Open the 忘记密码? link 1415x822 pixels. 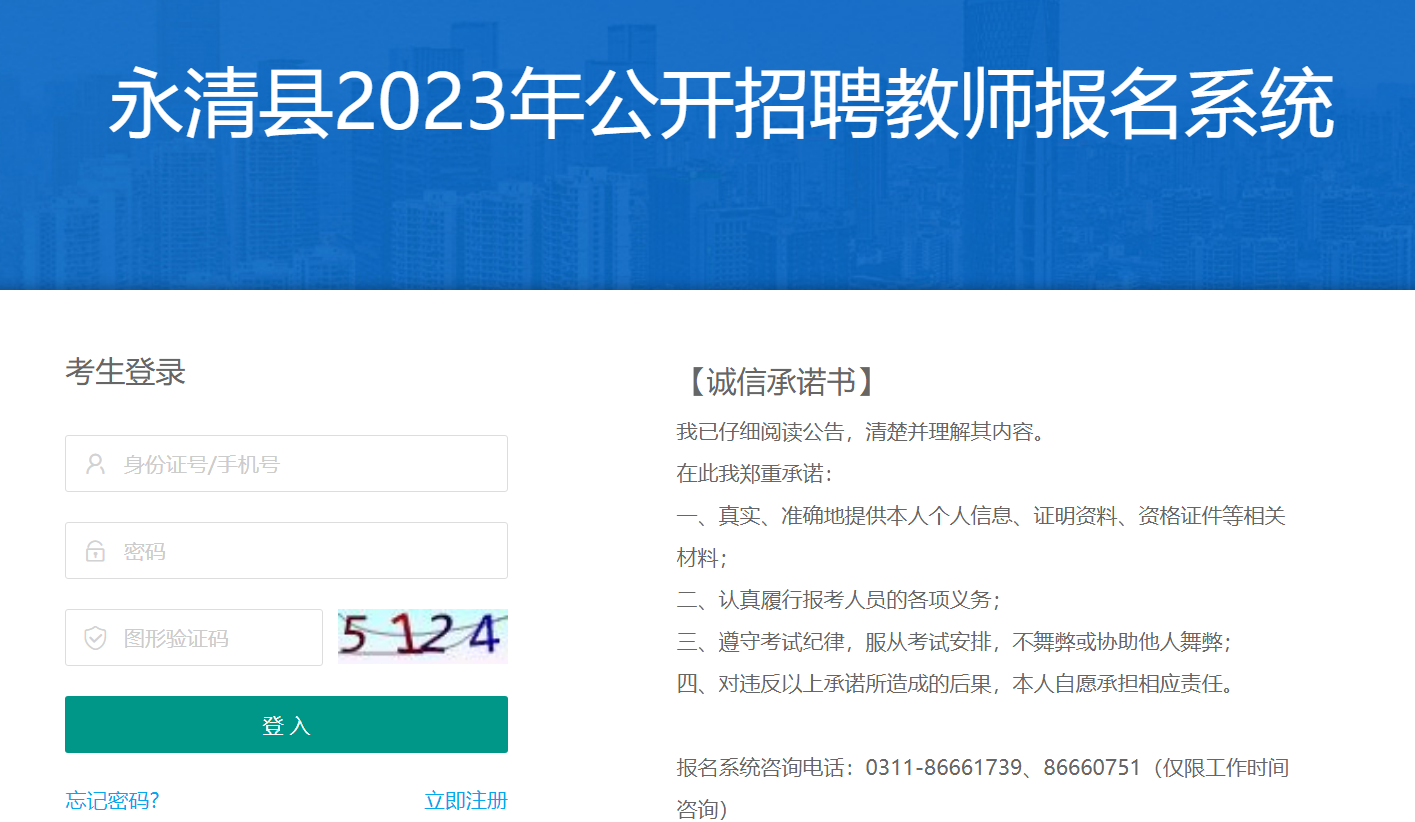[113, 801]
